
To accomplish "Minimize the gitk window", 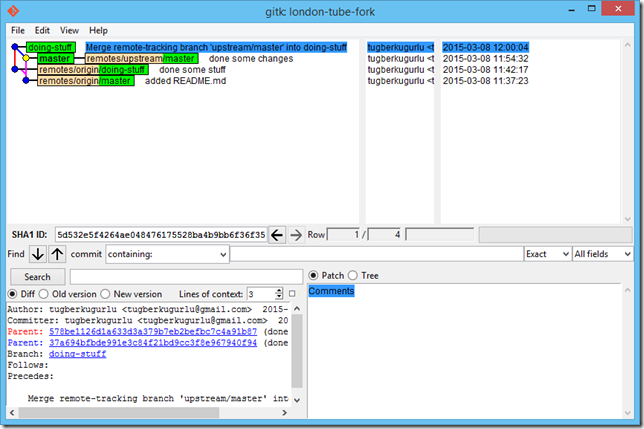I will coord(571,9).
